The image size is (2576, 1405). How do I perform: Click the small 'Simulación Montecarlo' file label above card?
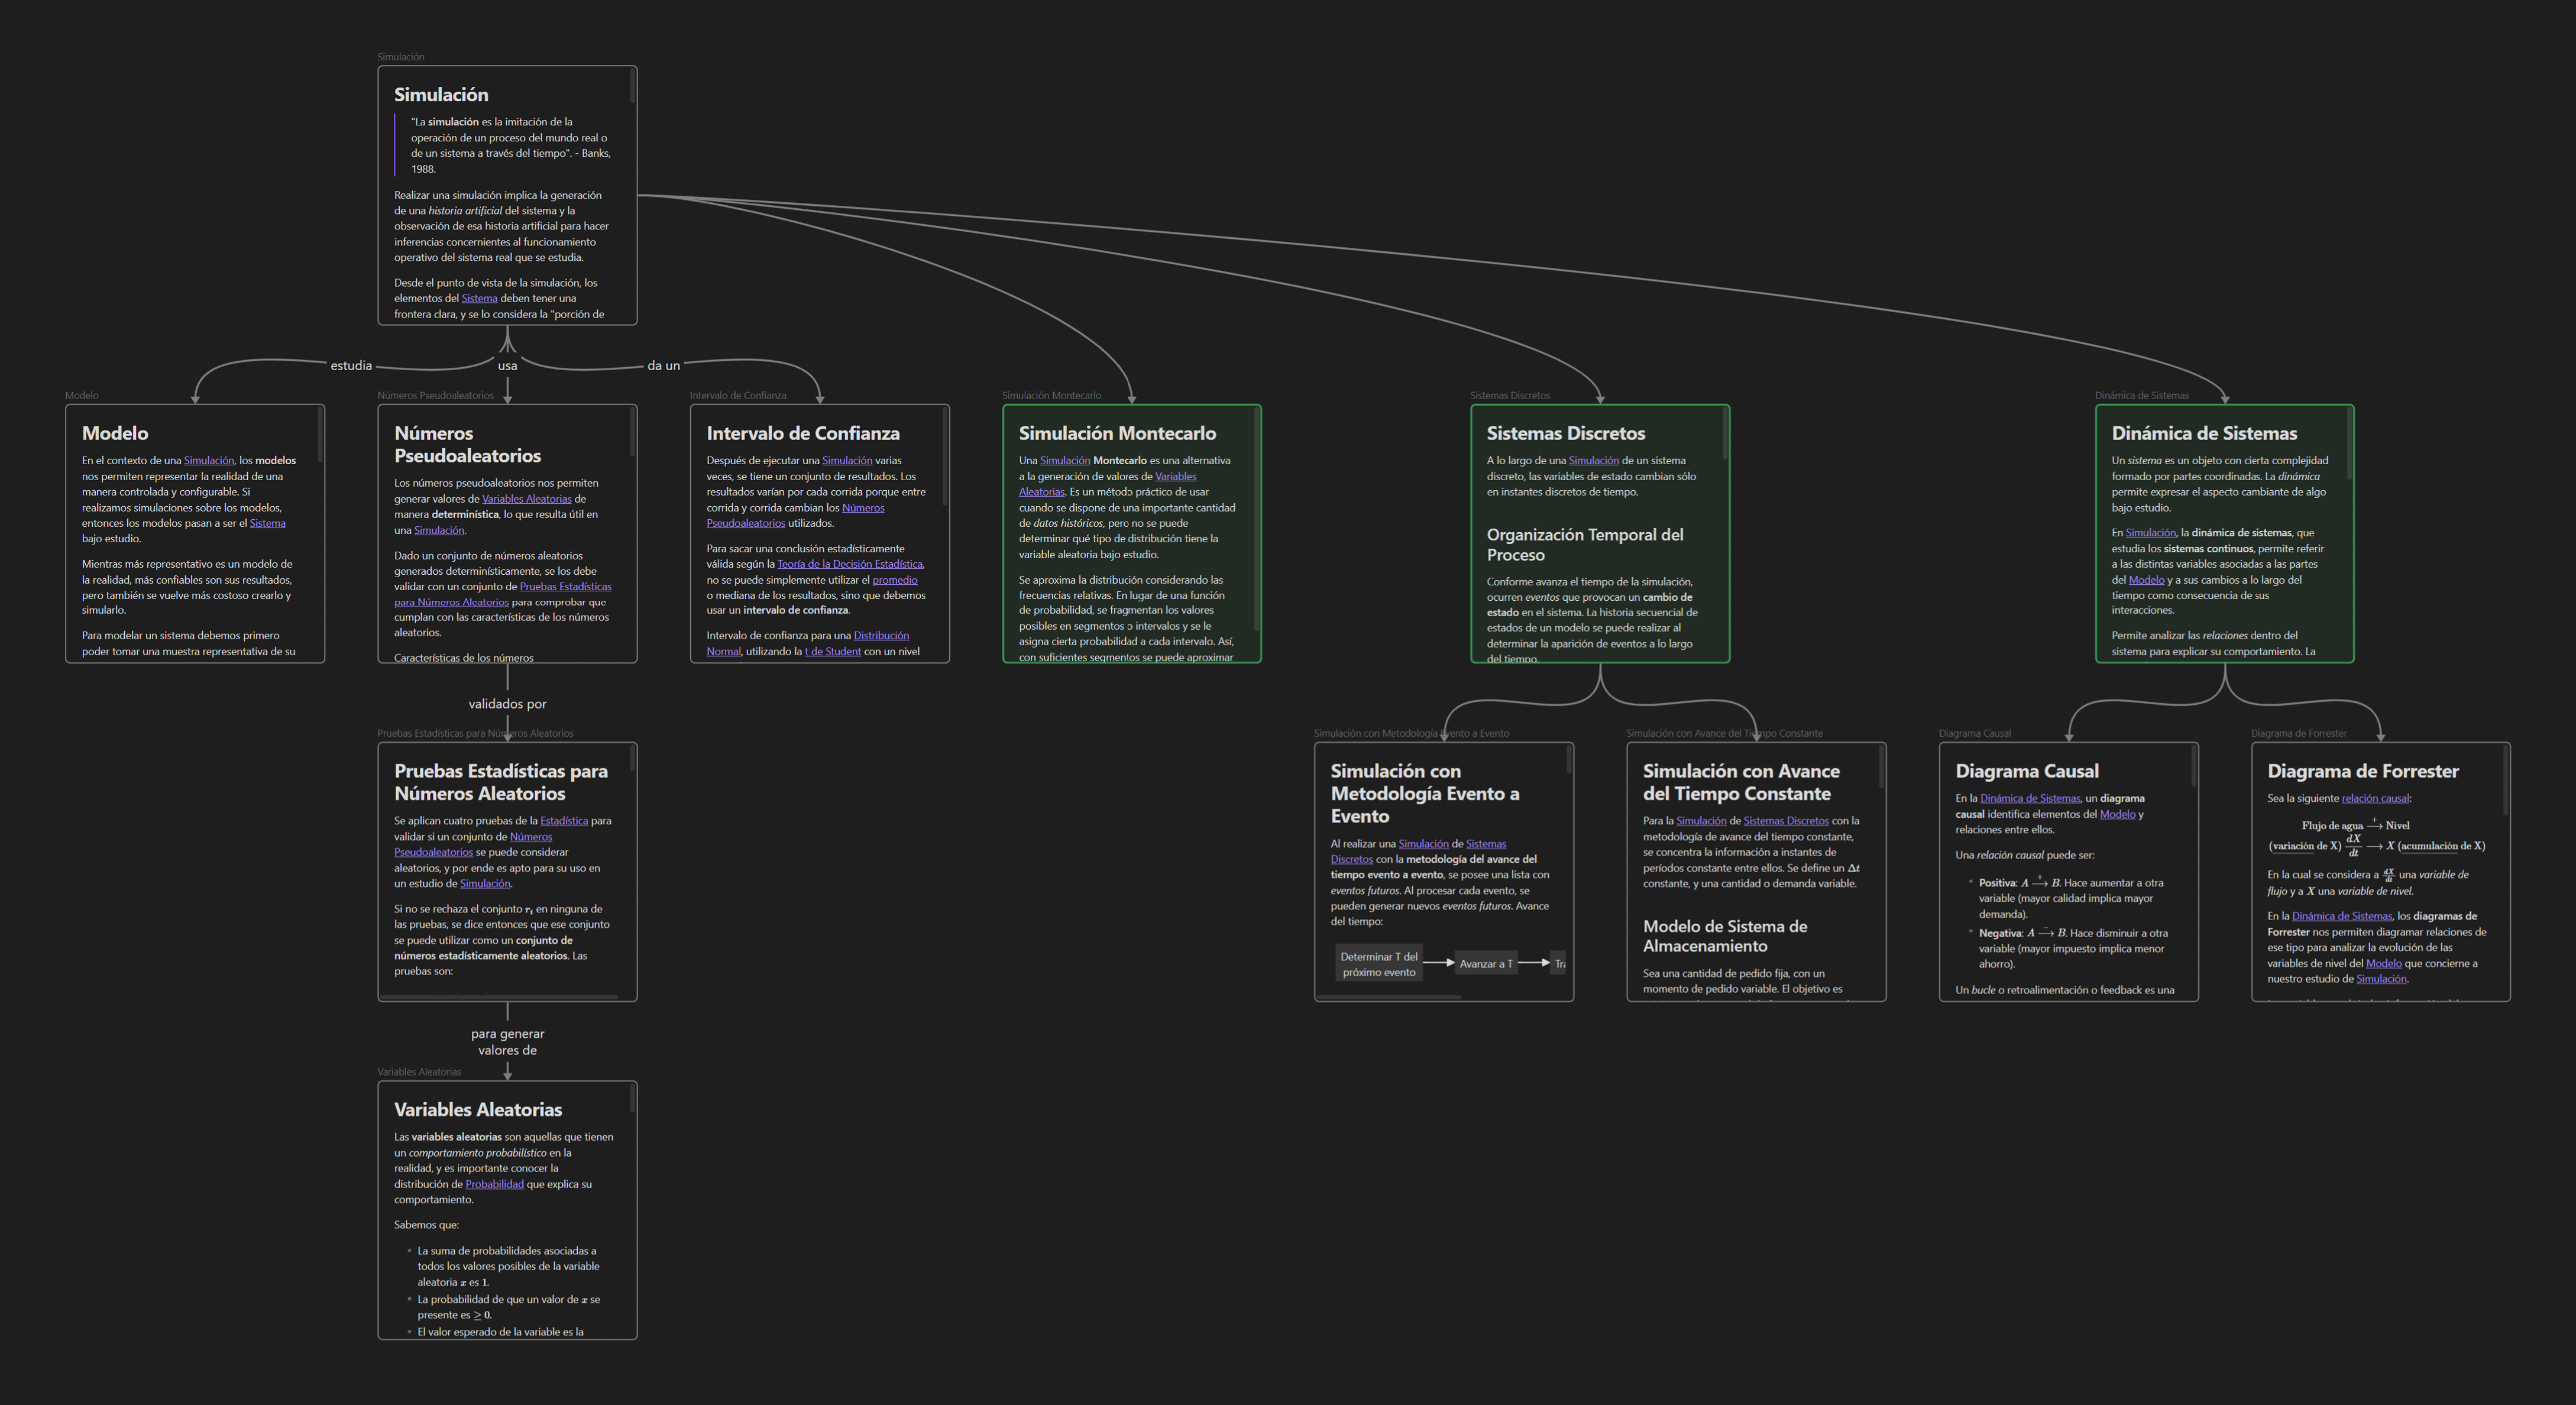[x=1051, y=395]
